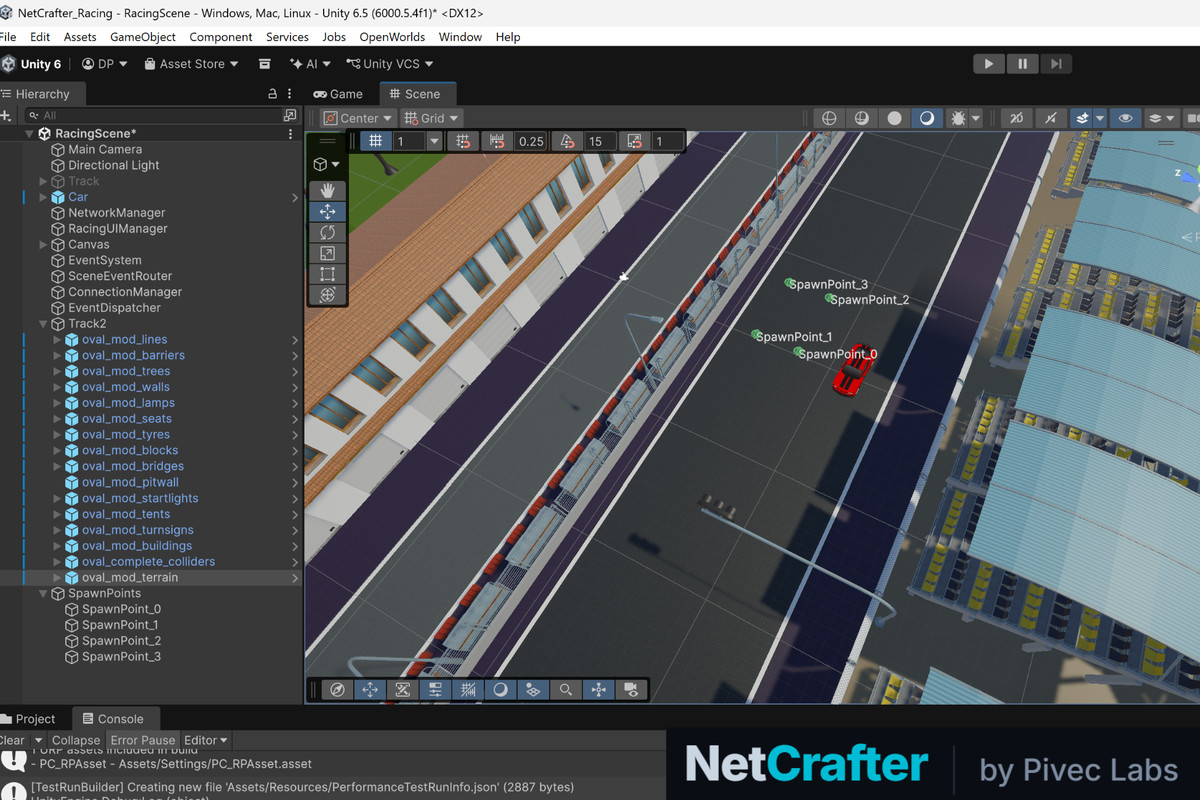The width and height of the screenshot is (1200, 800).
Task: Open the Component menu
Action: 221,37
